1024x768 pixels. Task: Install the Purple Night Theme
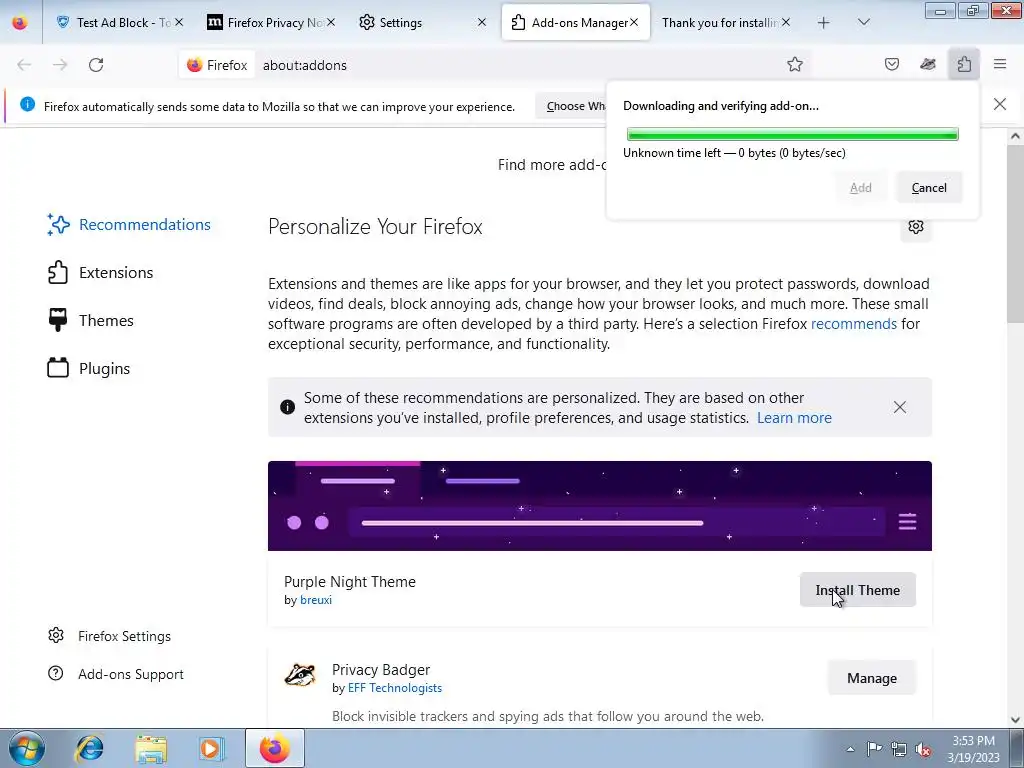pos(857,590)
